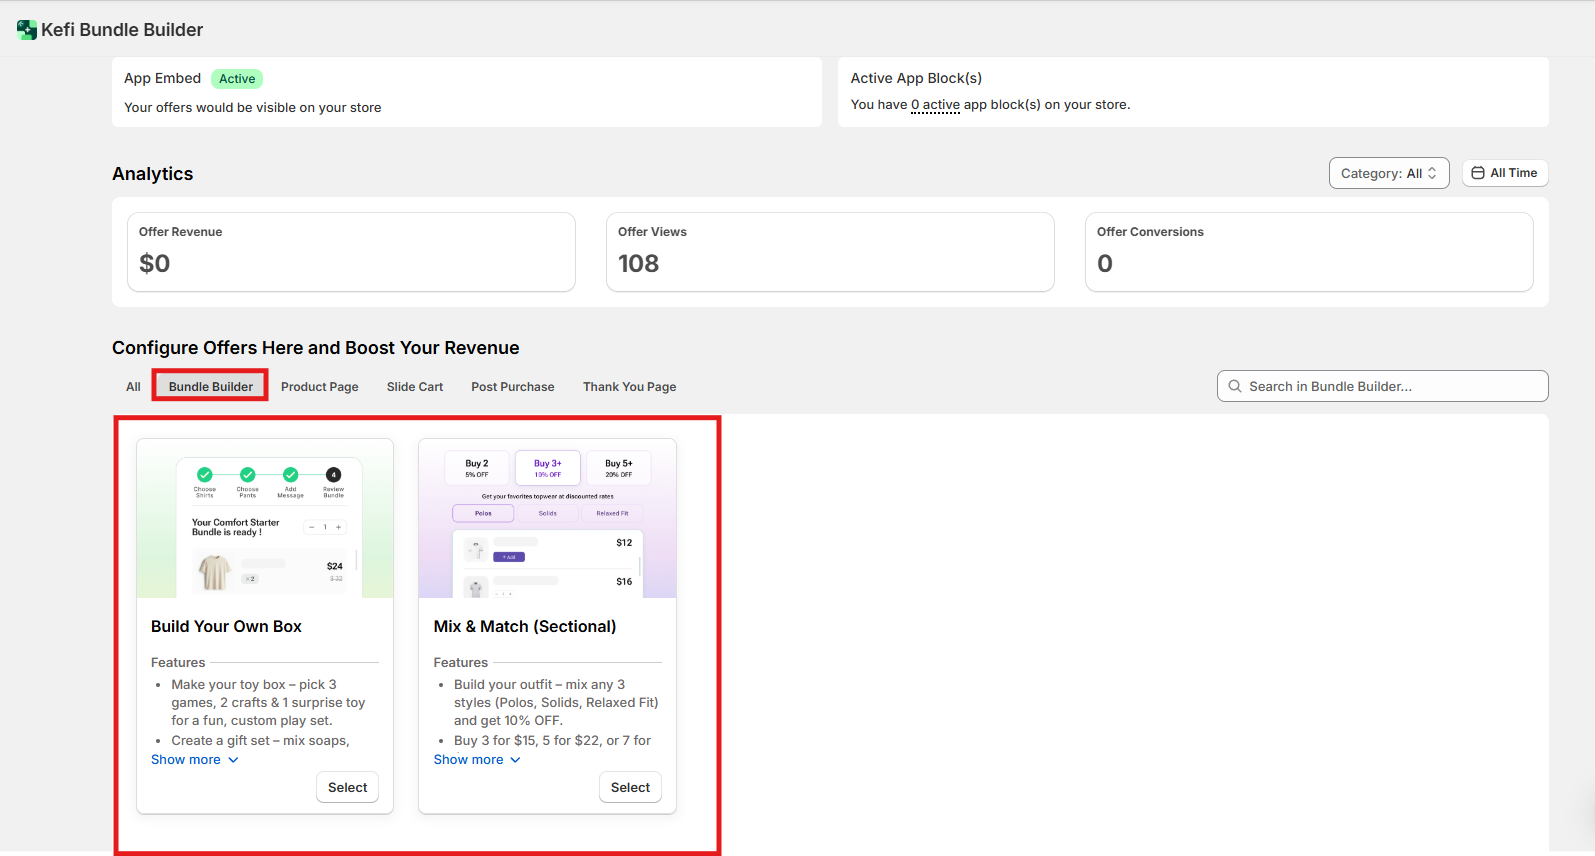Expand Build Your Own Box features with Show more
Viewport: 1595px width, 856px height.
(x=186, y=760)
